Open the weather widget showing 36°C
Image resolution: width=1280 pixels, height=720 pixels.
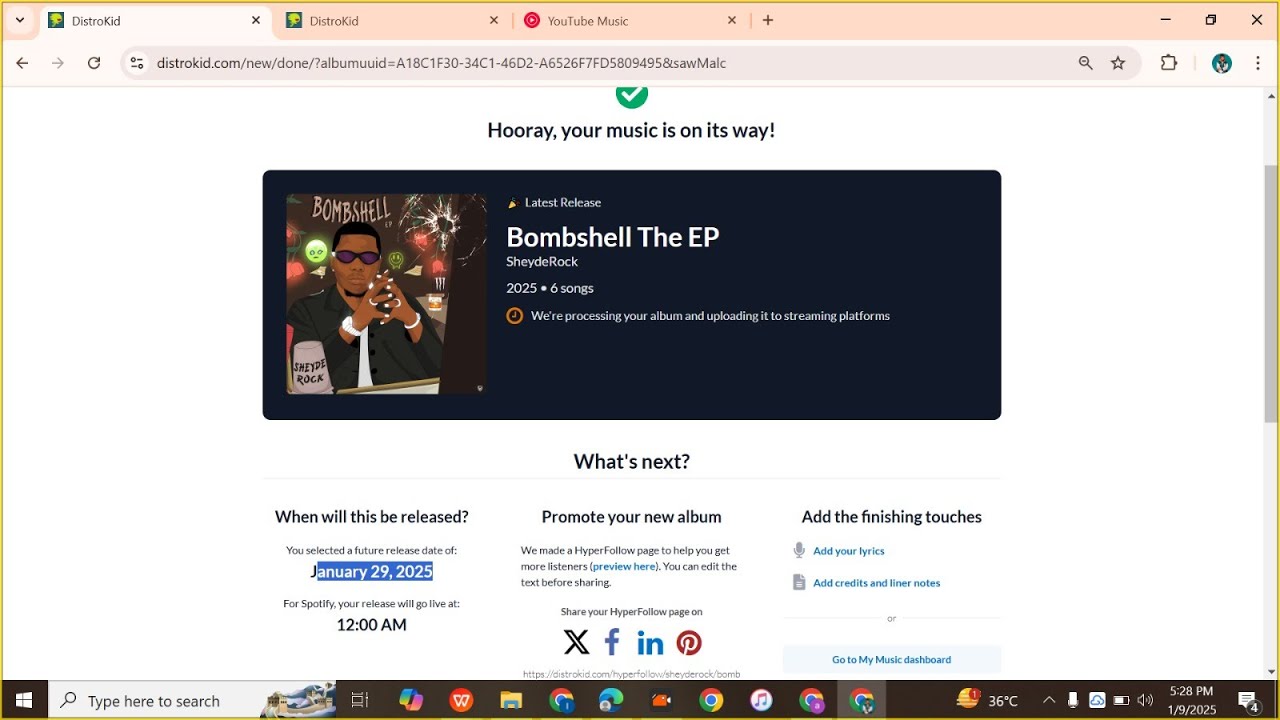[x=987, y=700]
